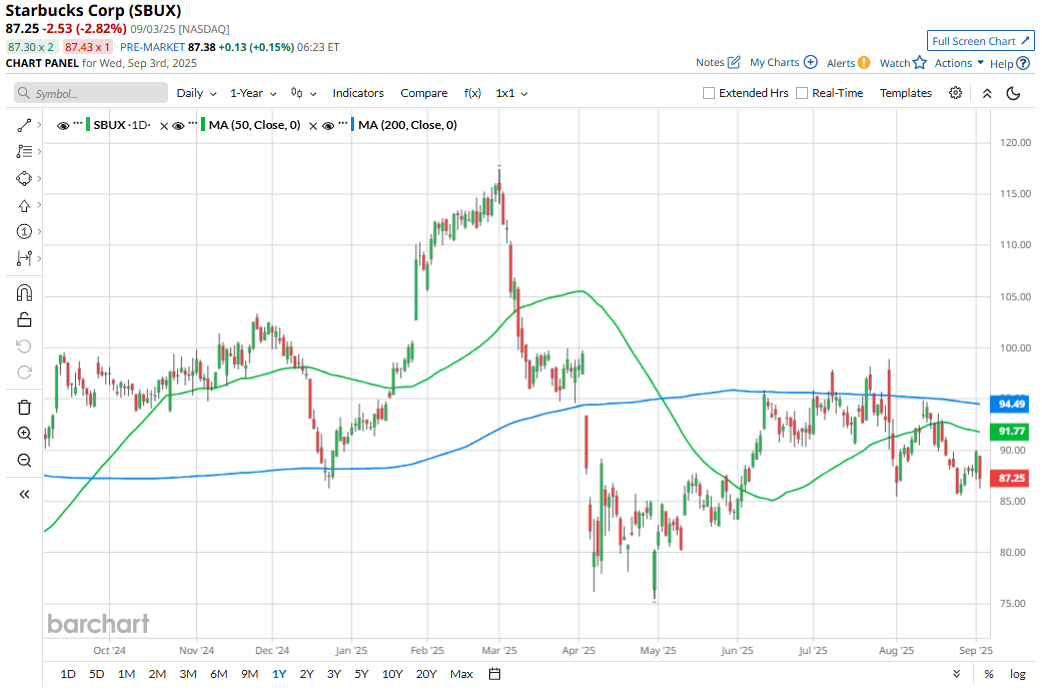Select the 1D time range
Screen dimensions: 1042x690
(x=68, y=674)
